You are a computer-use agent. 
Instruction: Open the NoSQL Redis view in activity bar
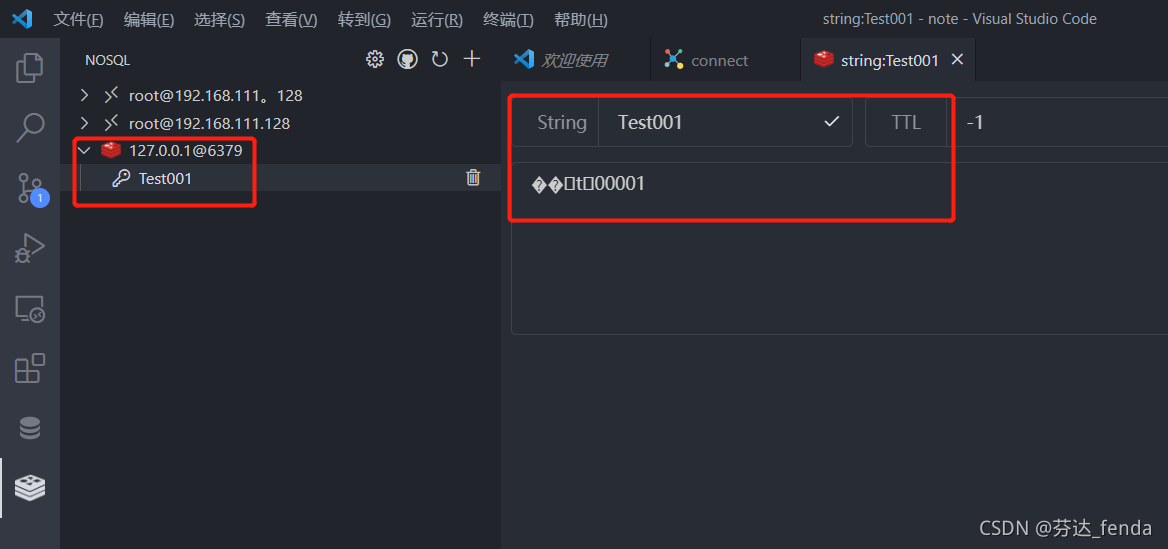30,488
